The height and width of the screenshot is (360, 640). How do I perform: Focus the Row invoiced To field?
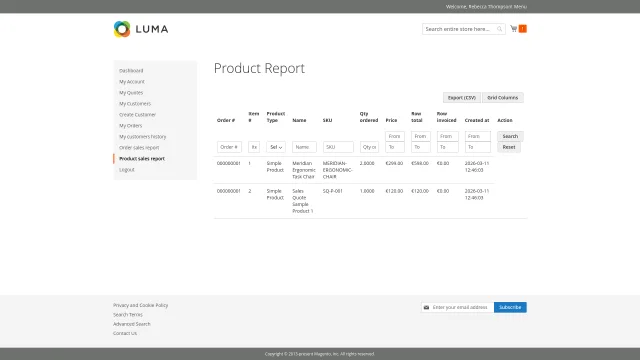pos(448,147)
